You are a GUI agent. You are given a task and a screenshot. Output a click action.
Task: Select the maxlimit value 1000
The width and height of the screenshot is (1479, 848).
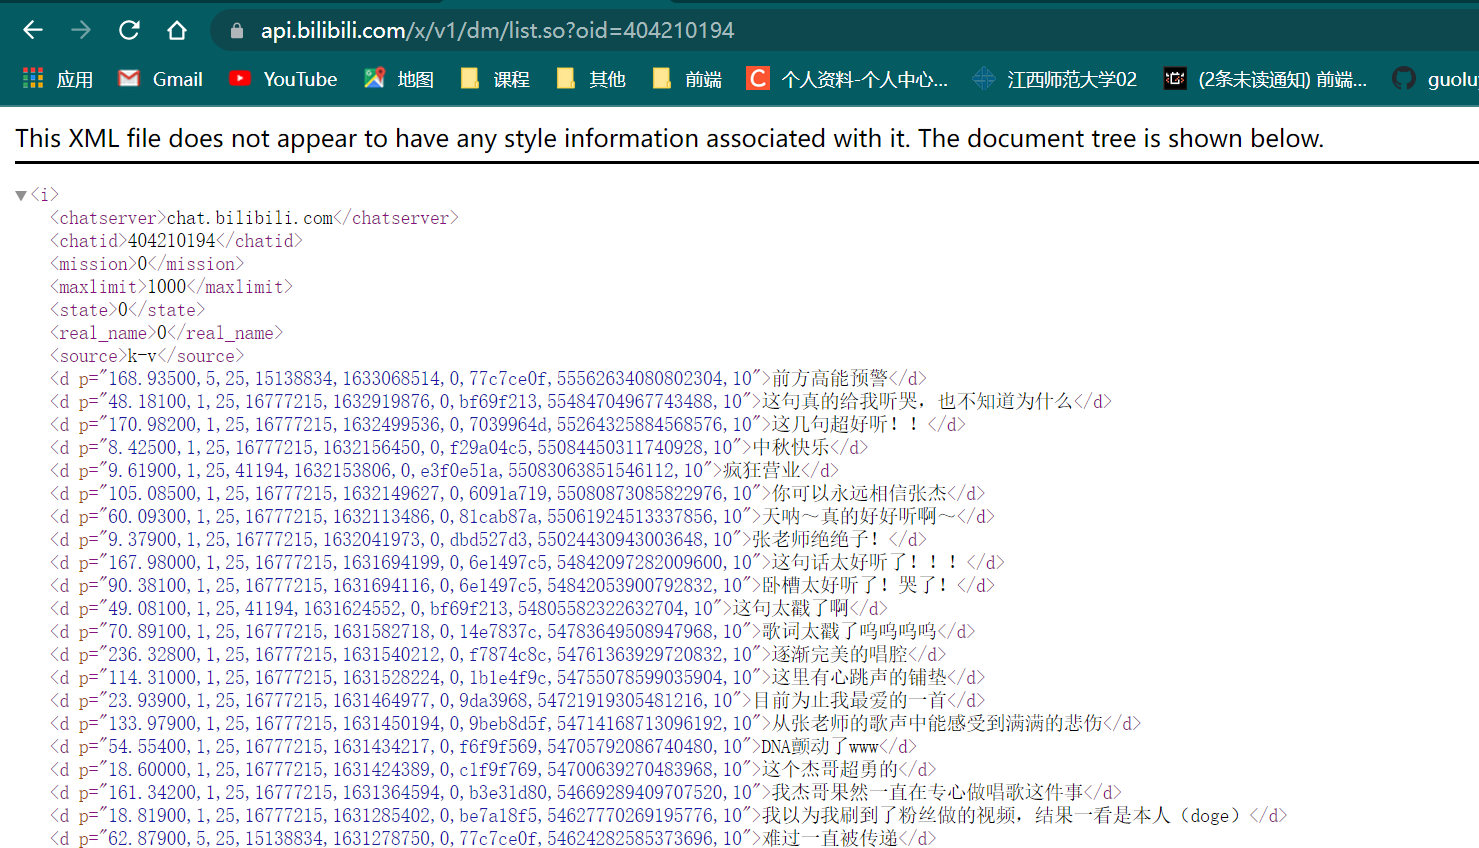(x=167, y=287)
